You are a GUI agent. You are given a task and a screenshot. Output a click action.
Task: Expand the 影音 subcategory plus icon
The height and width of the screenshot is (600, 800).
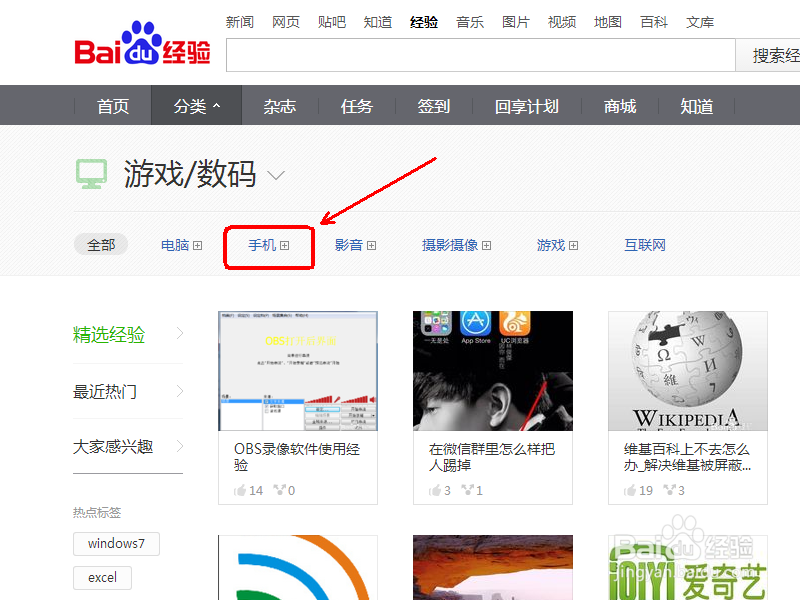pos(371,246)
